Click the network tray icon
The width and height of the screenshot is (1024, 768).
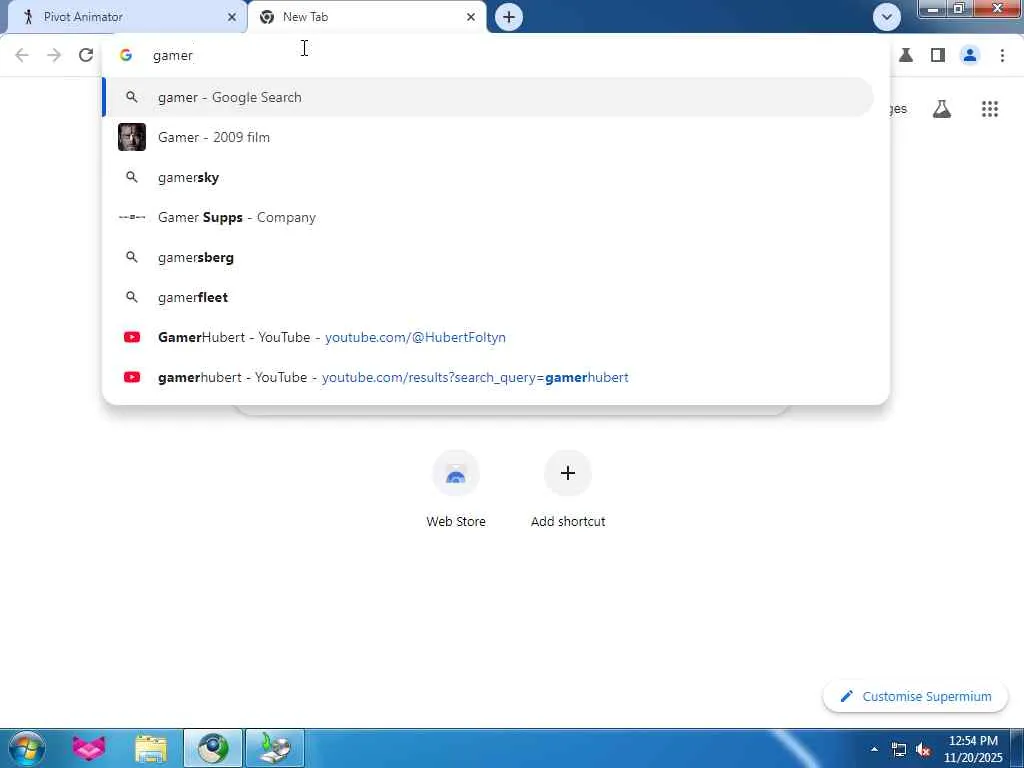tap(899, 750)
